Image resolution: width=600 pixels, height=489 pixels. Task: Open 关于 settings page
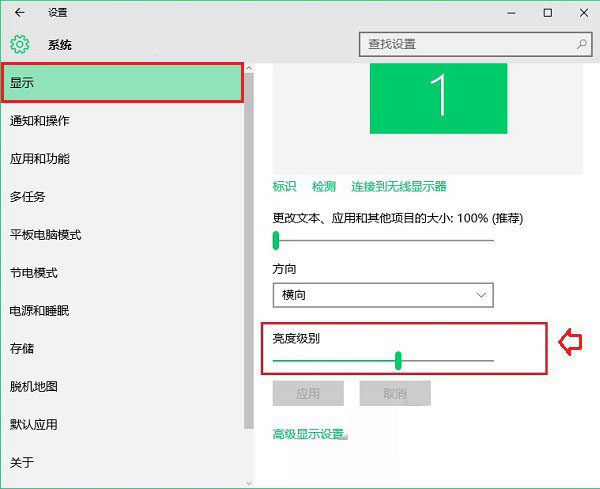point(122,463)
